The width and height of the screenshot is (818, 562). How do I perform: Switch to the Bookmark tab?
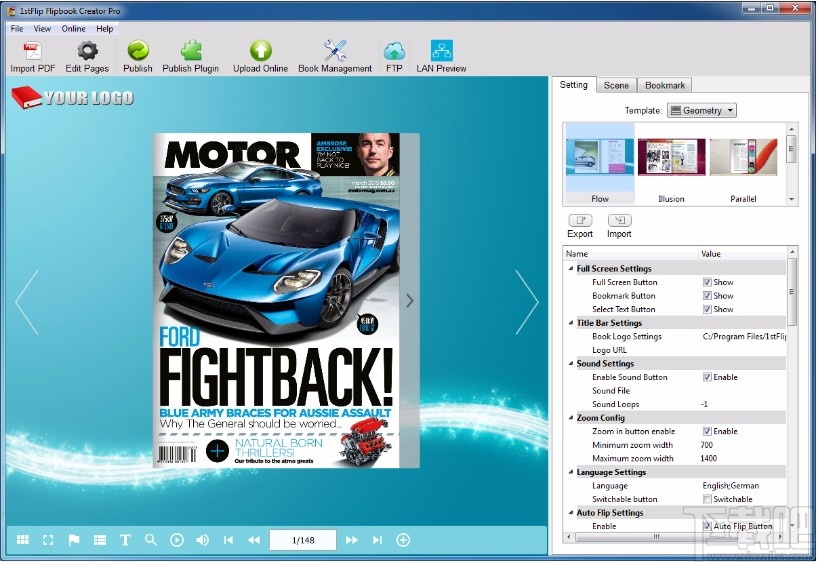(x=665, y=85)
